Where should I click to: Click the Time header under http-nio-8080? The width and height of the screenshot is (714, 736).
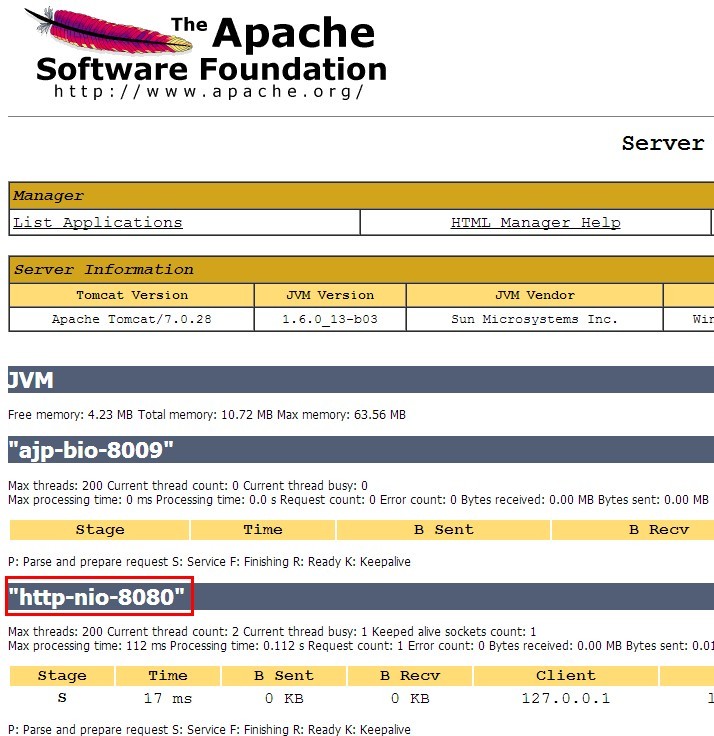[168, 676]
